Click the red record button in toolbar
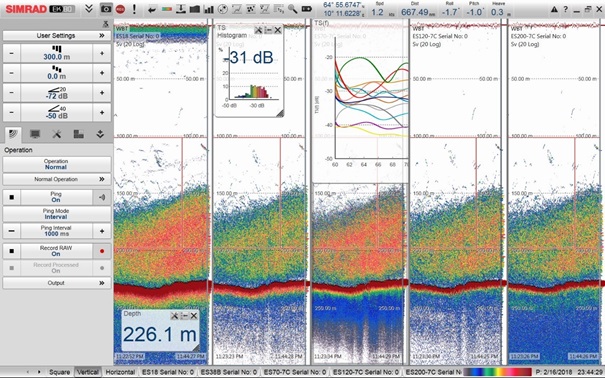 [x=120, y=9]
